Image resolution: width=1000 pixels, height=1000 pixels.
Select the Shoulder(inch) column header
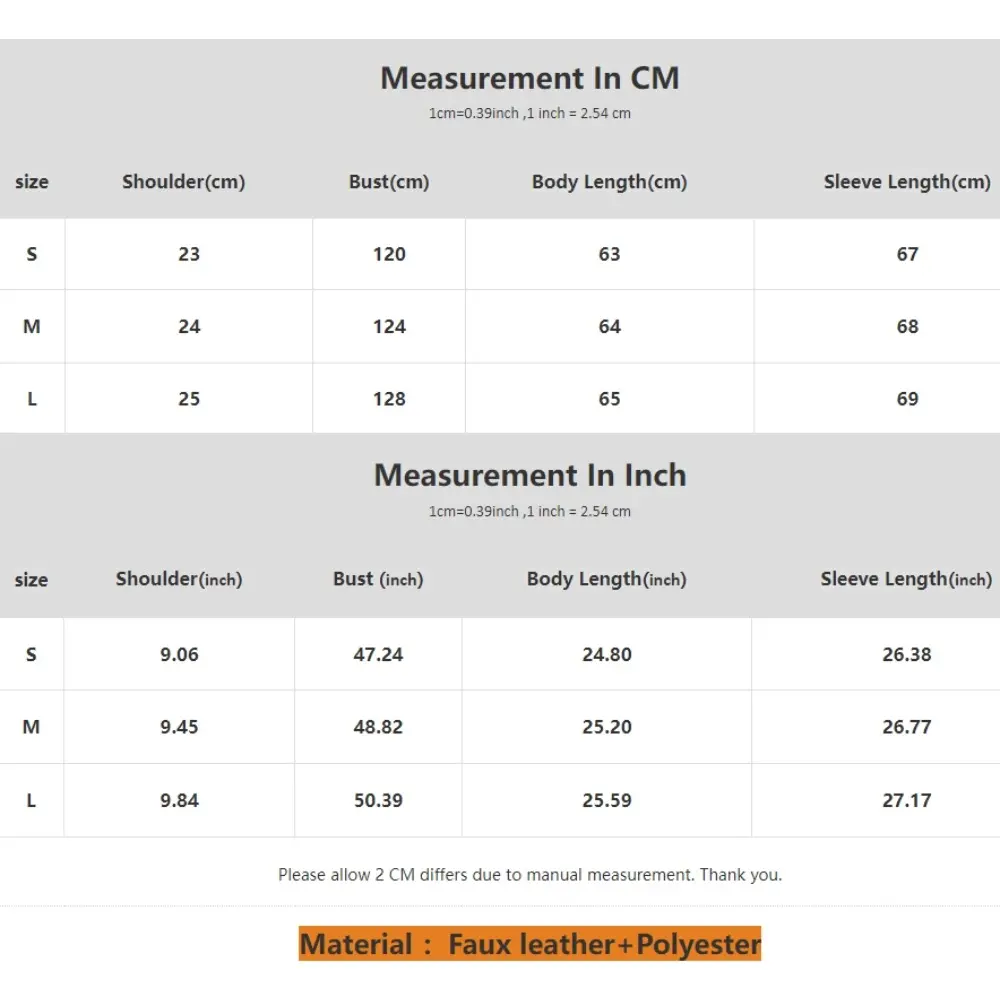(x=179, y=579)
